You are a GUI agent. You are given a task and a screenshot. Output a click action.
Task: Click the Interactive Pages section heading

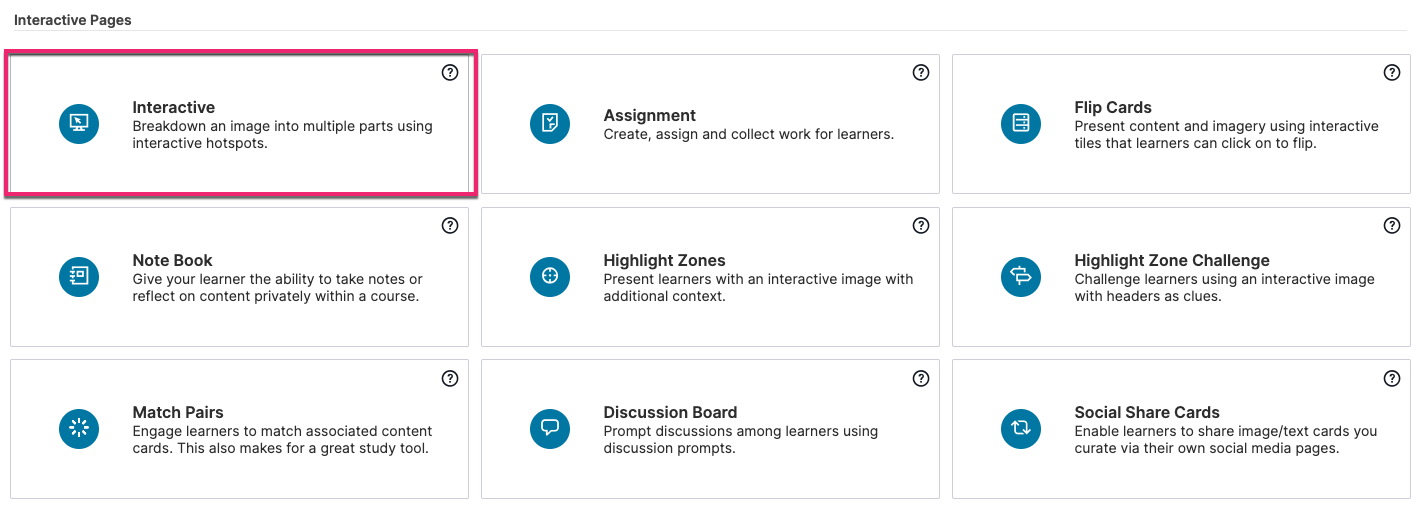(73, 20)
